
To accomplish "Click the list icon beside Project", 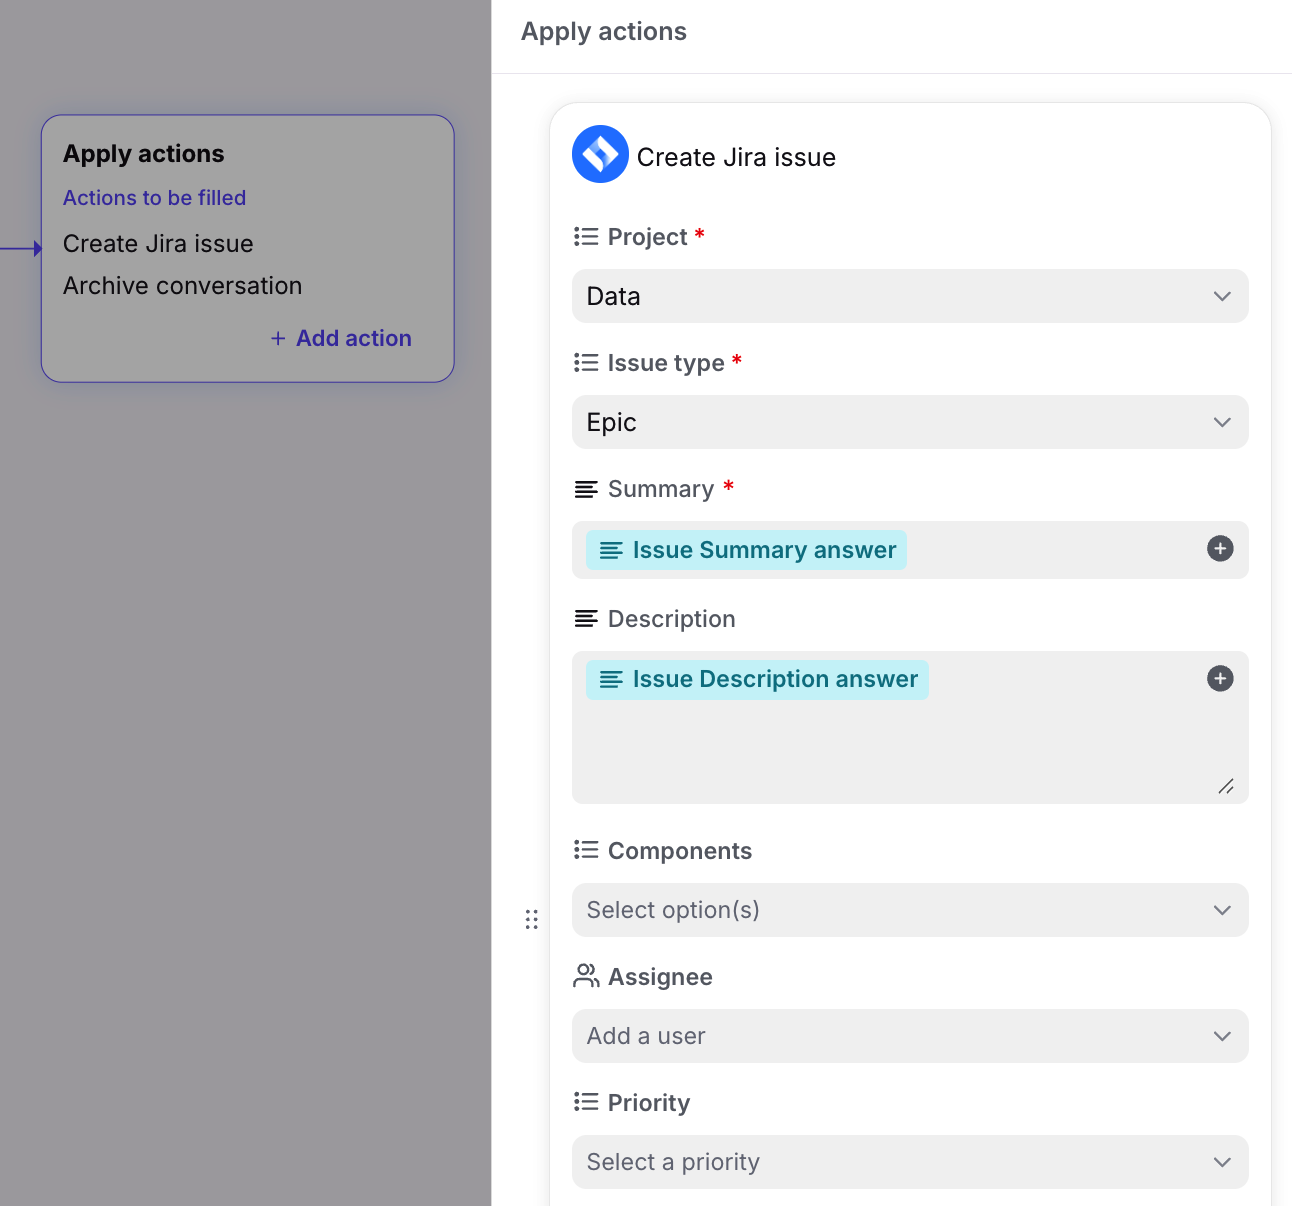I will [x=586, y=237].
